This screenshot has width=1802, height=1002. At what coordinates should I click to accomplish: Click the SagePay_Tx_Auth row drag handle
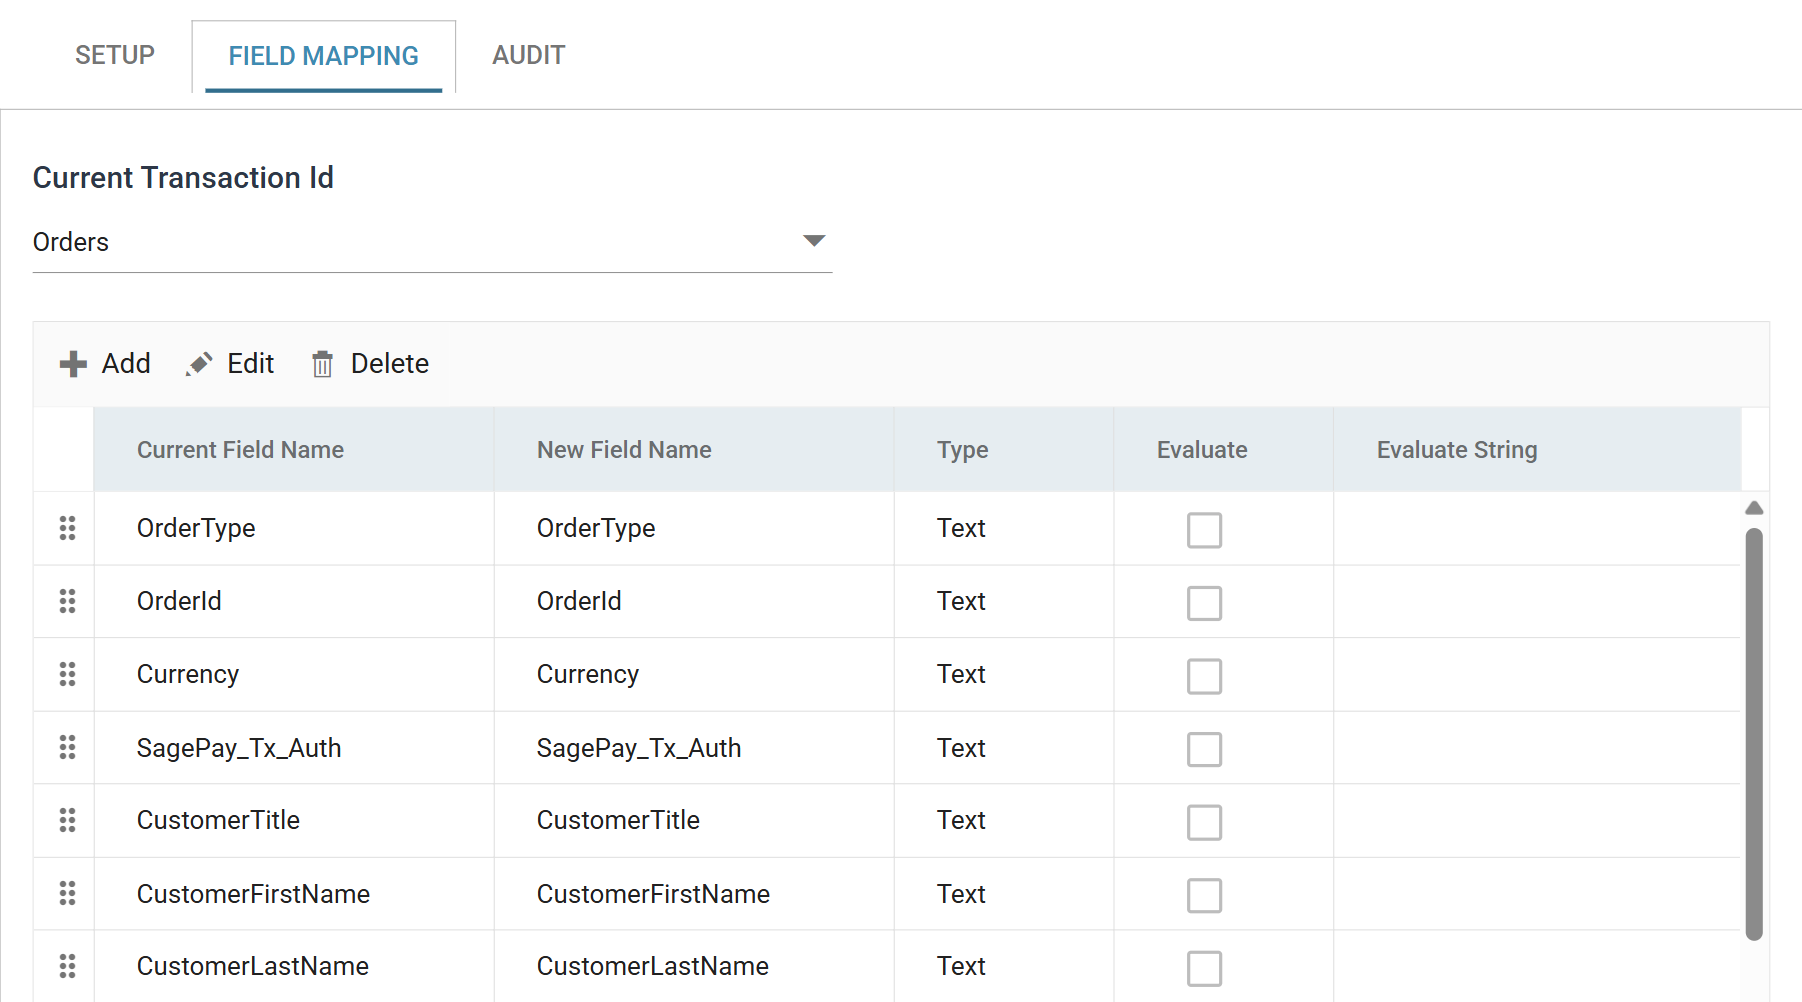67,747
